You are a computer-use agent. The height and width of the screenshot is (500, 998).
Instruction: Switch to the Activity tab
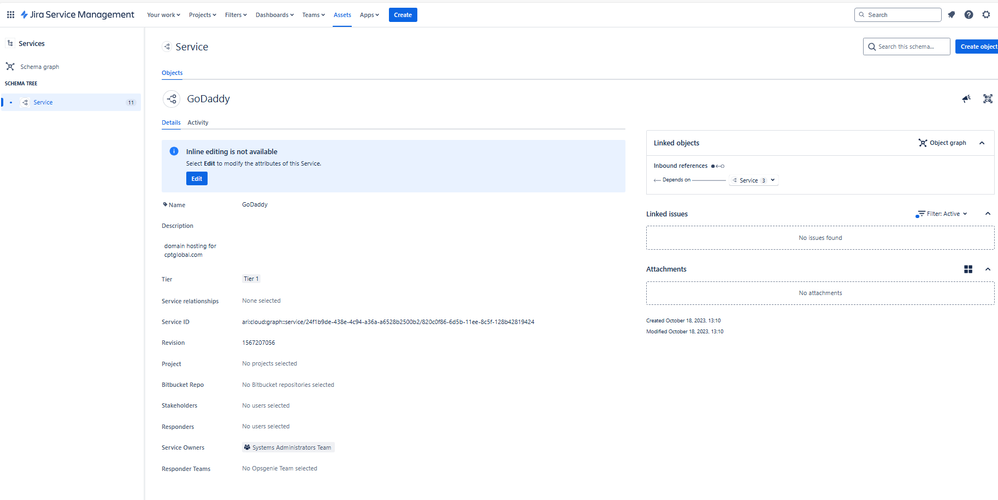[198, 122]
